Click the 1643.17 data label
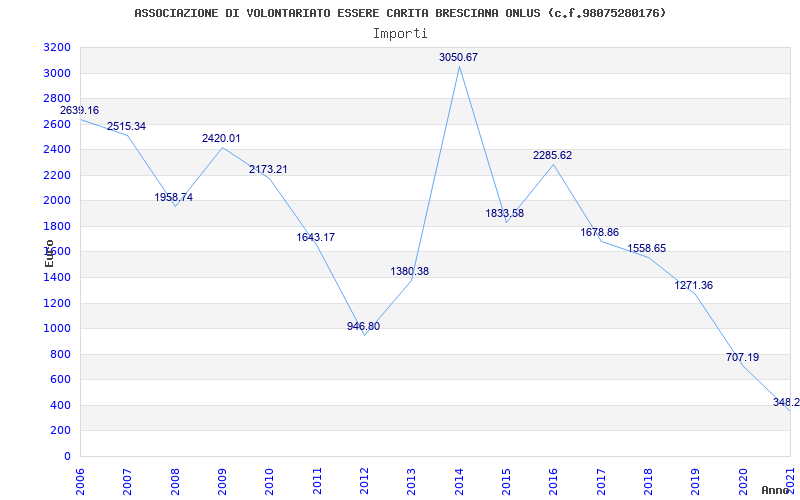Viewport: 800px width, 500px height. 316,237
